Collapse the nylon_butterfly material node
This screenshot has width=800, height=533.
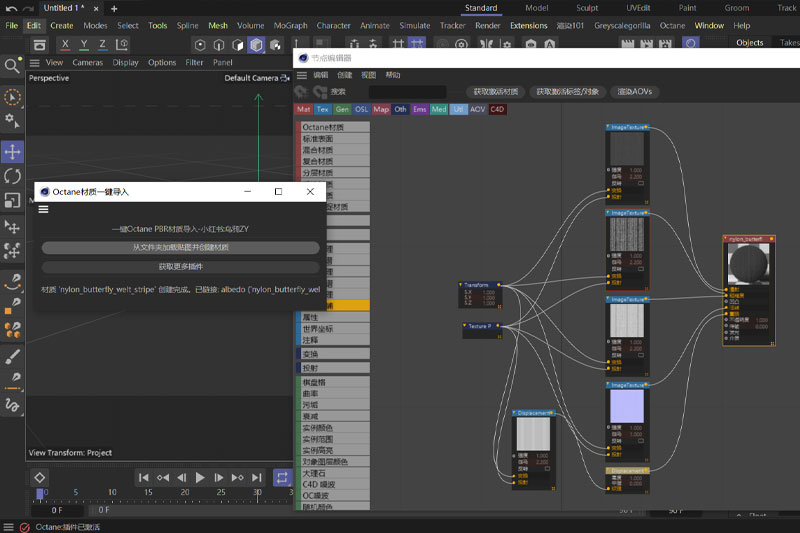726,239
